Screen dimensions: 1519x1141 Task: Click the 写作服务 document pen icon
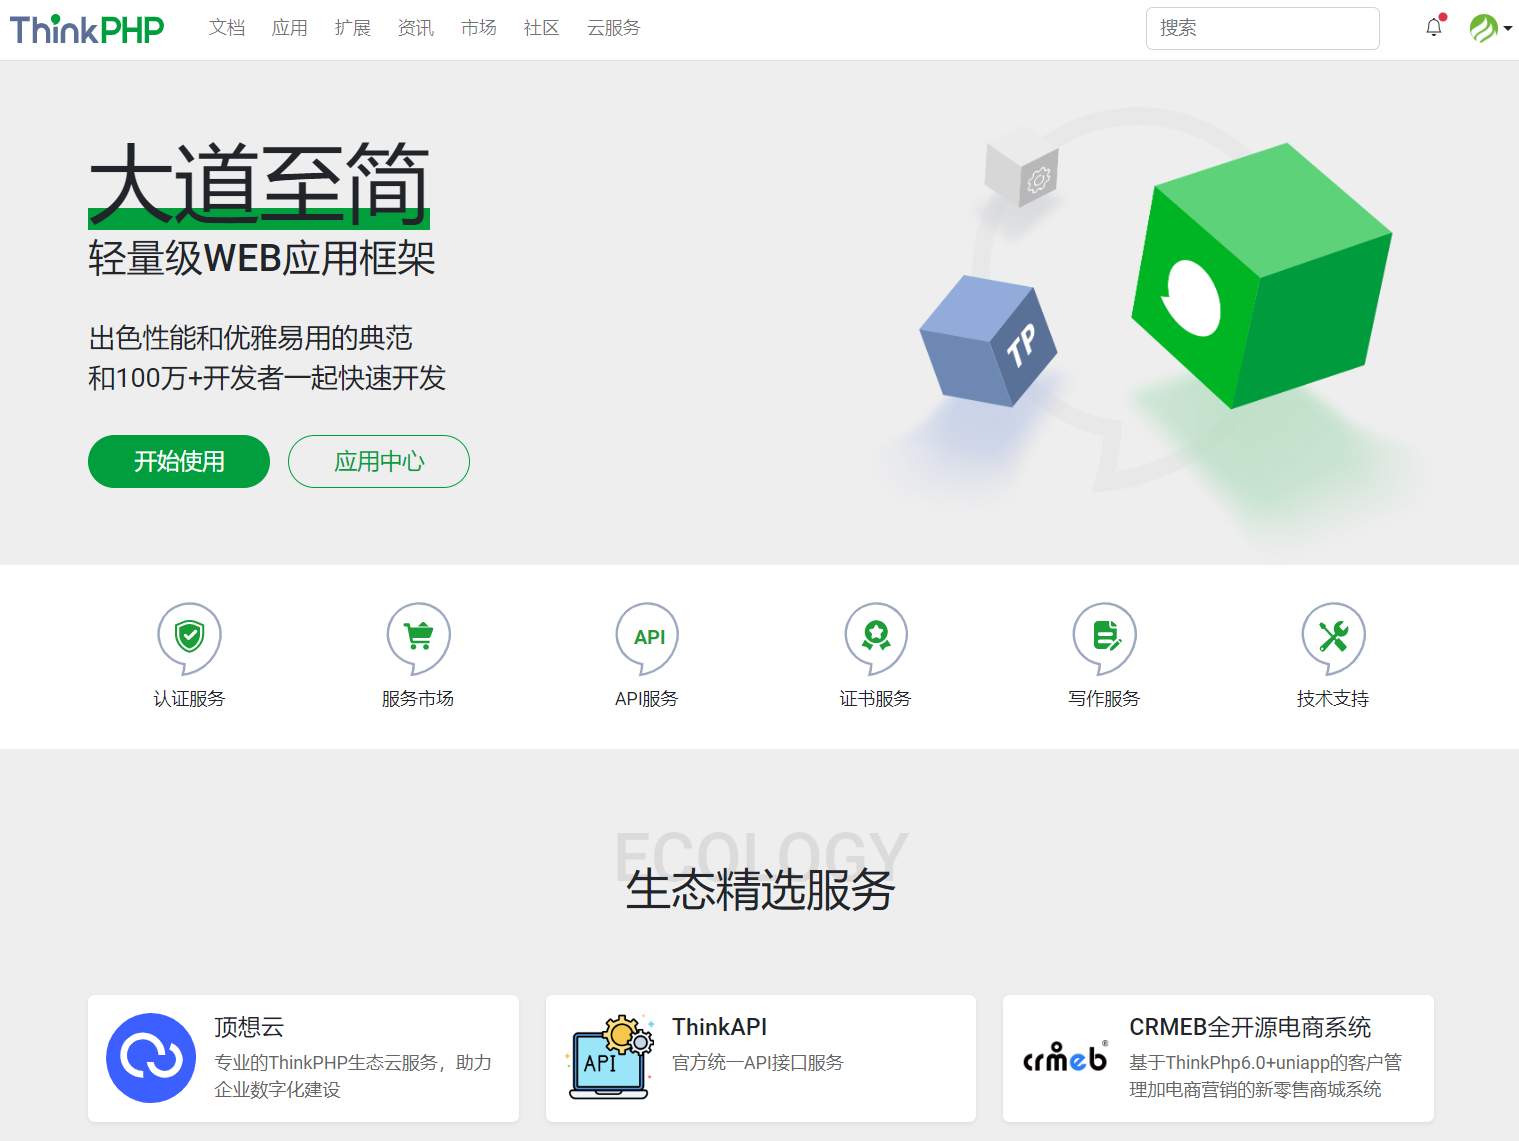1104,638
